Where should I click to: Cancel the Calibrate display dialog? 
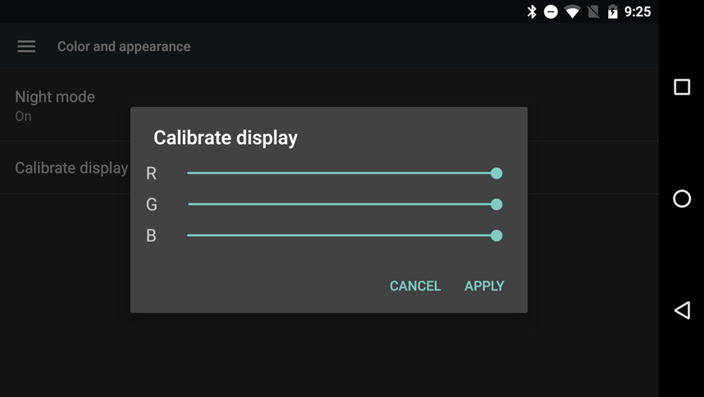click(x=415, y=286)
